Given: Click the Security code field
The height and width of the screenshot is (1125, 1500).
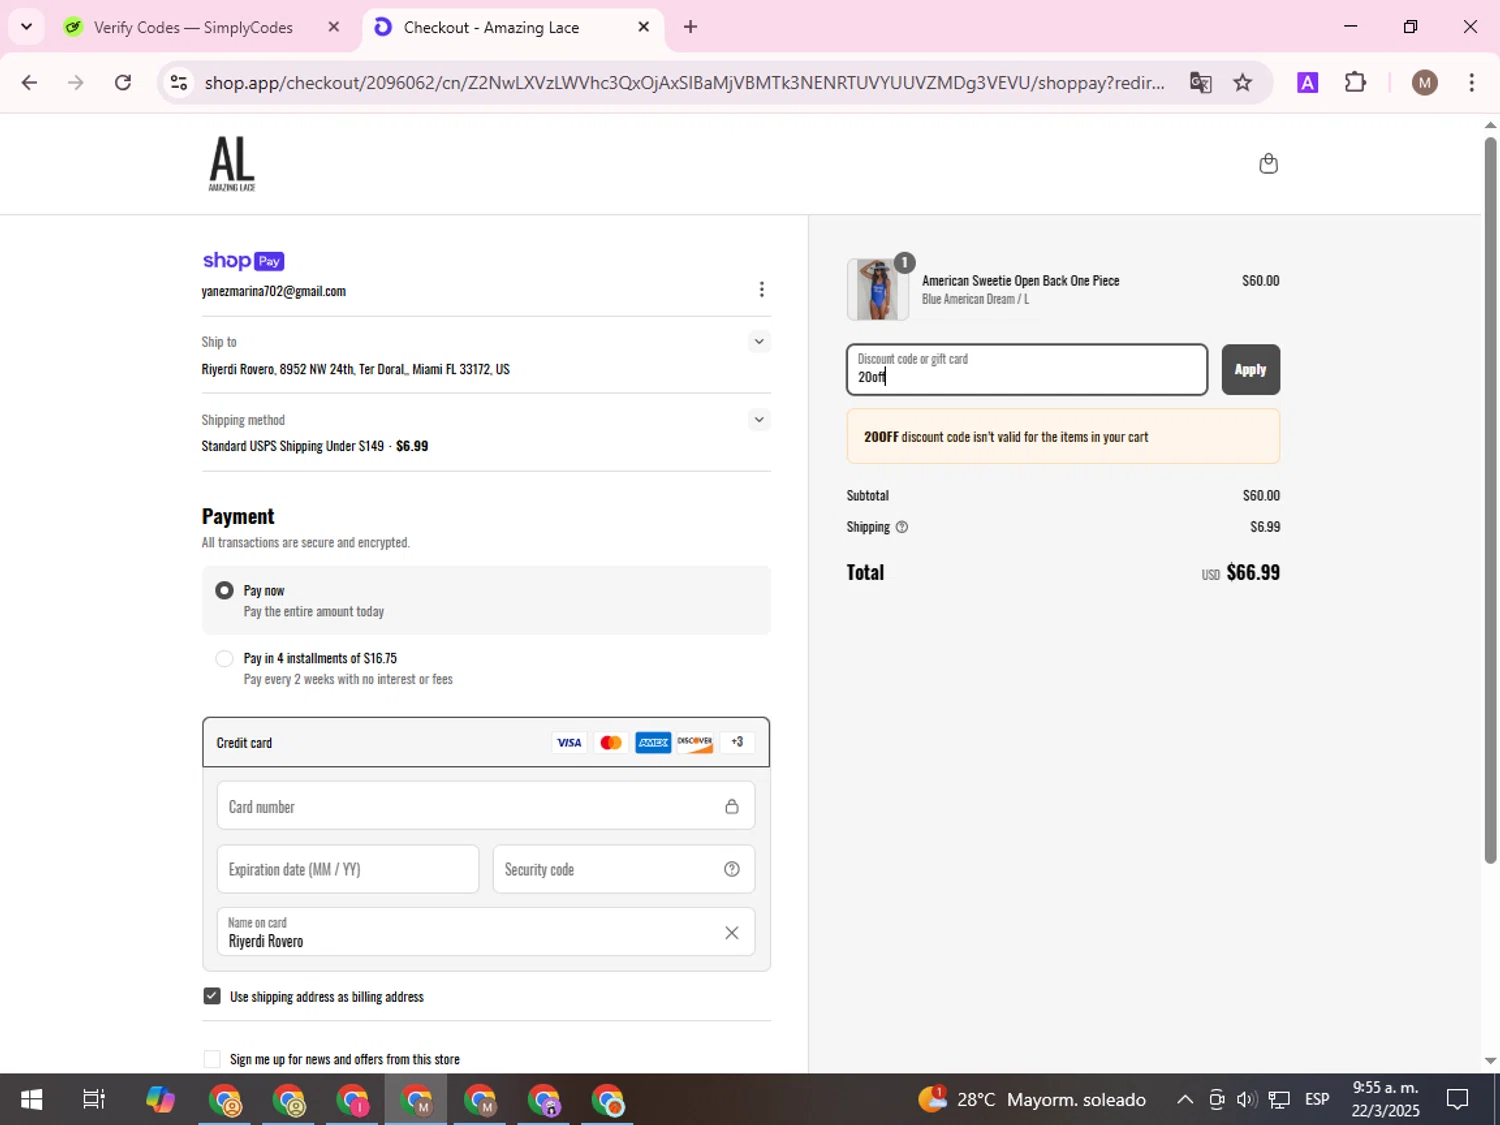Looking at the screenshot, I should click(623, 869).
